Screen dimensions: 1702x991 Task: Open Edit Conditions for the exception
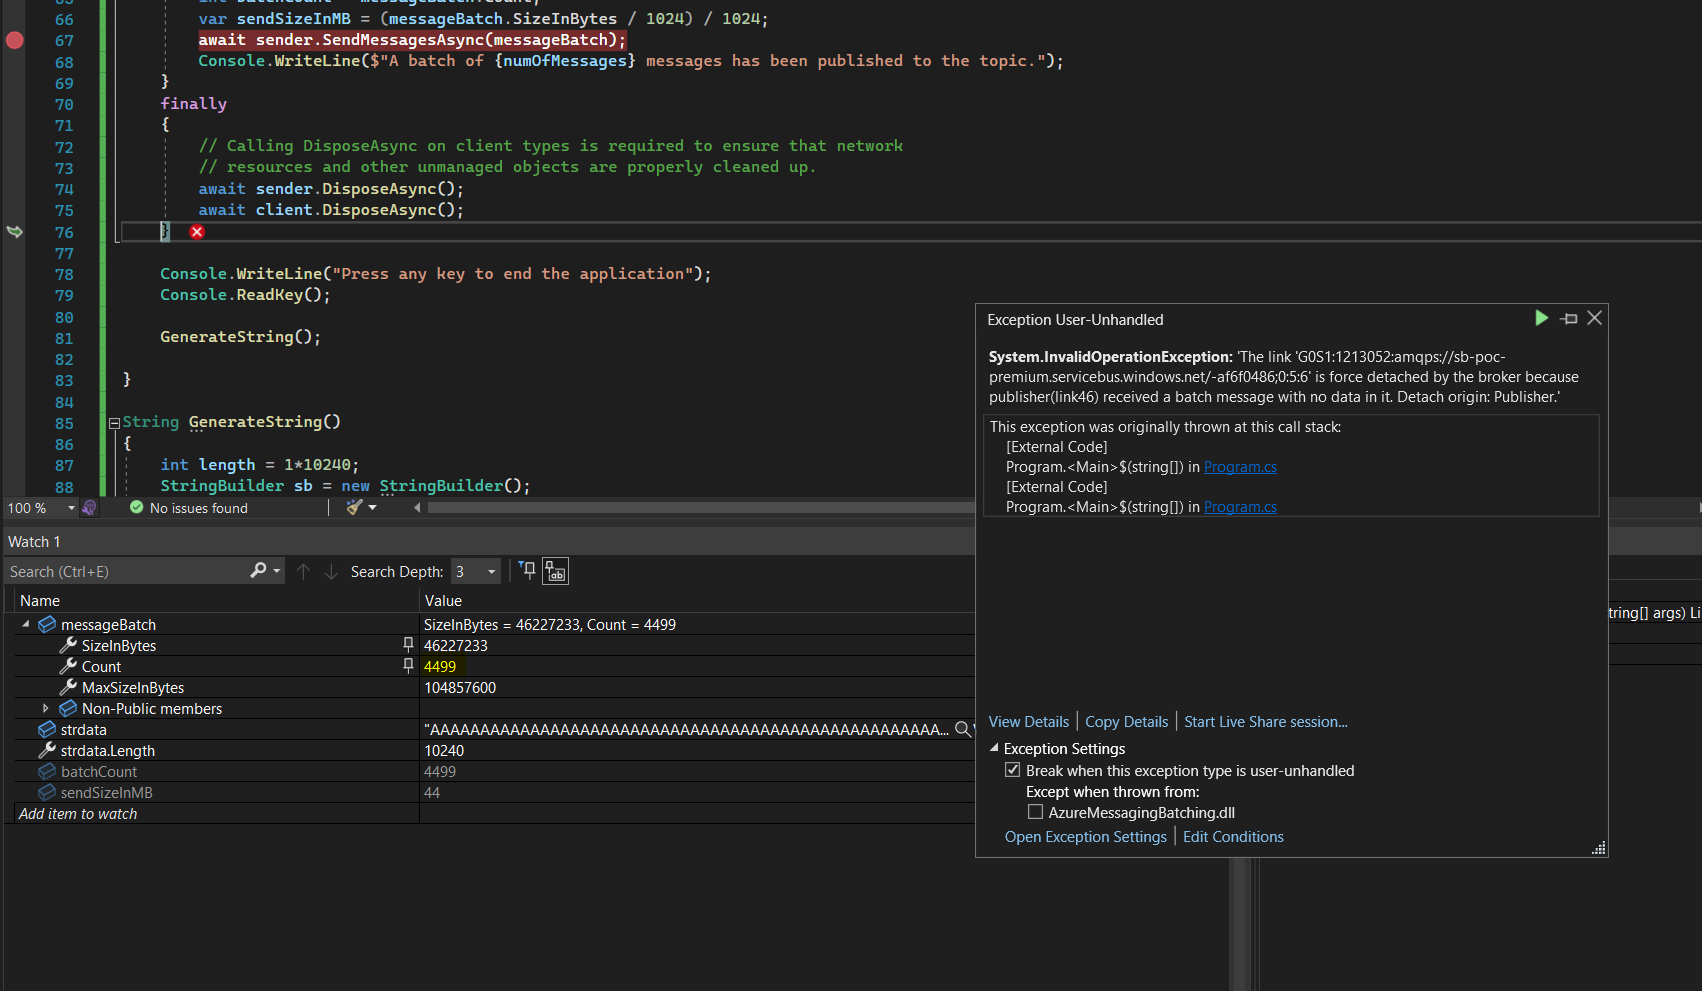1233,836
